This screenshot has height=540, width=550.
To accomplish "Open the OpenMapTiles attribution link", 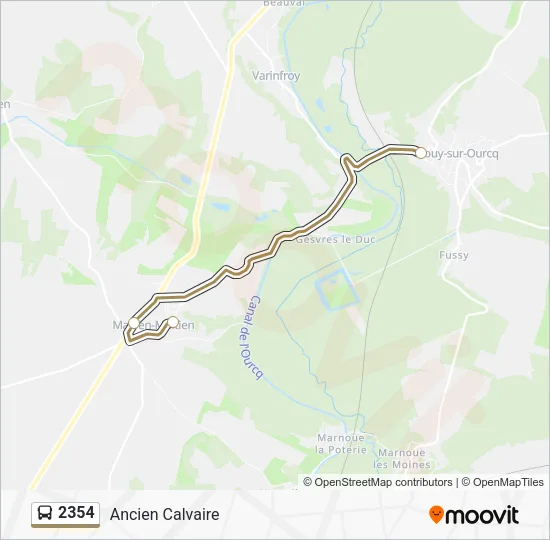I will click(x=502, y=482).
